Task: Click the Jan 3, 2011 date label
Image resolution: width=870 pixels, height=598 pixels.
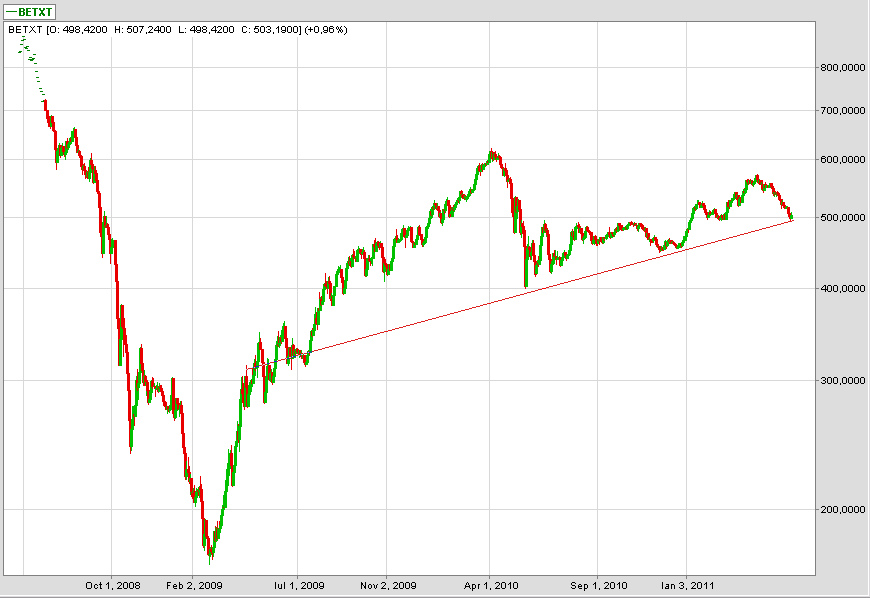Action: tap(687, 585)
